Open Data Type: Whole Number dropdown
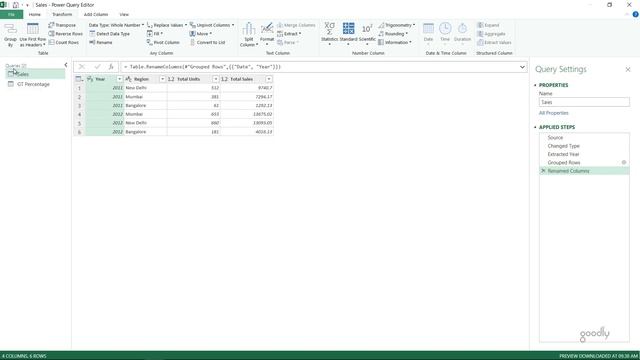The height and width of the screenshot is (360, 640). pyautogui.click(x=116, y=25)
